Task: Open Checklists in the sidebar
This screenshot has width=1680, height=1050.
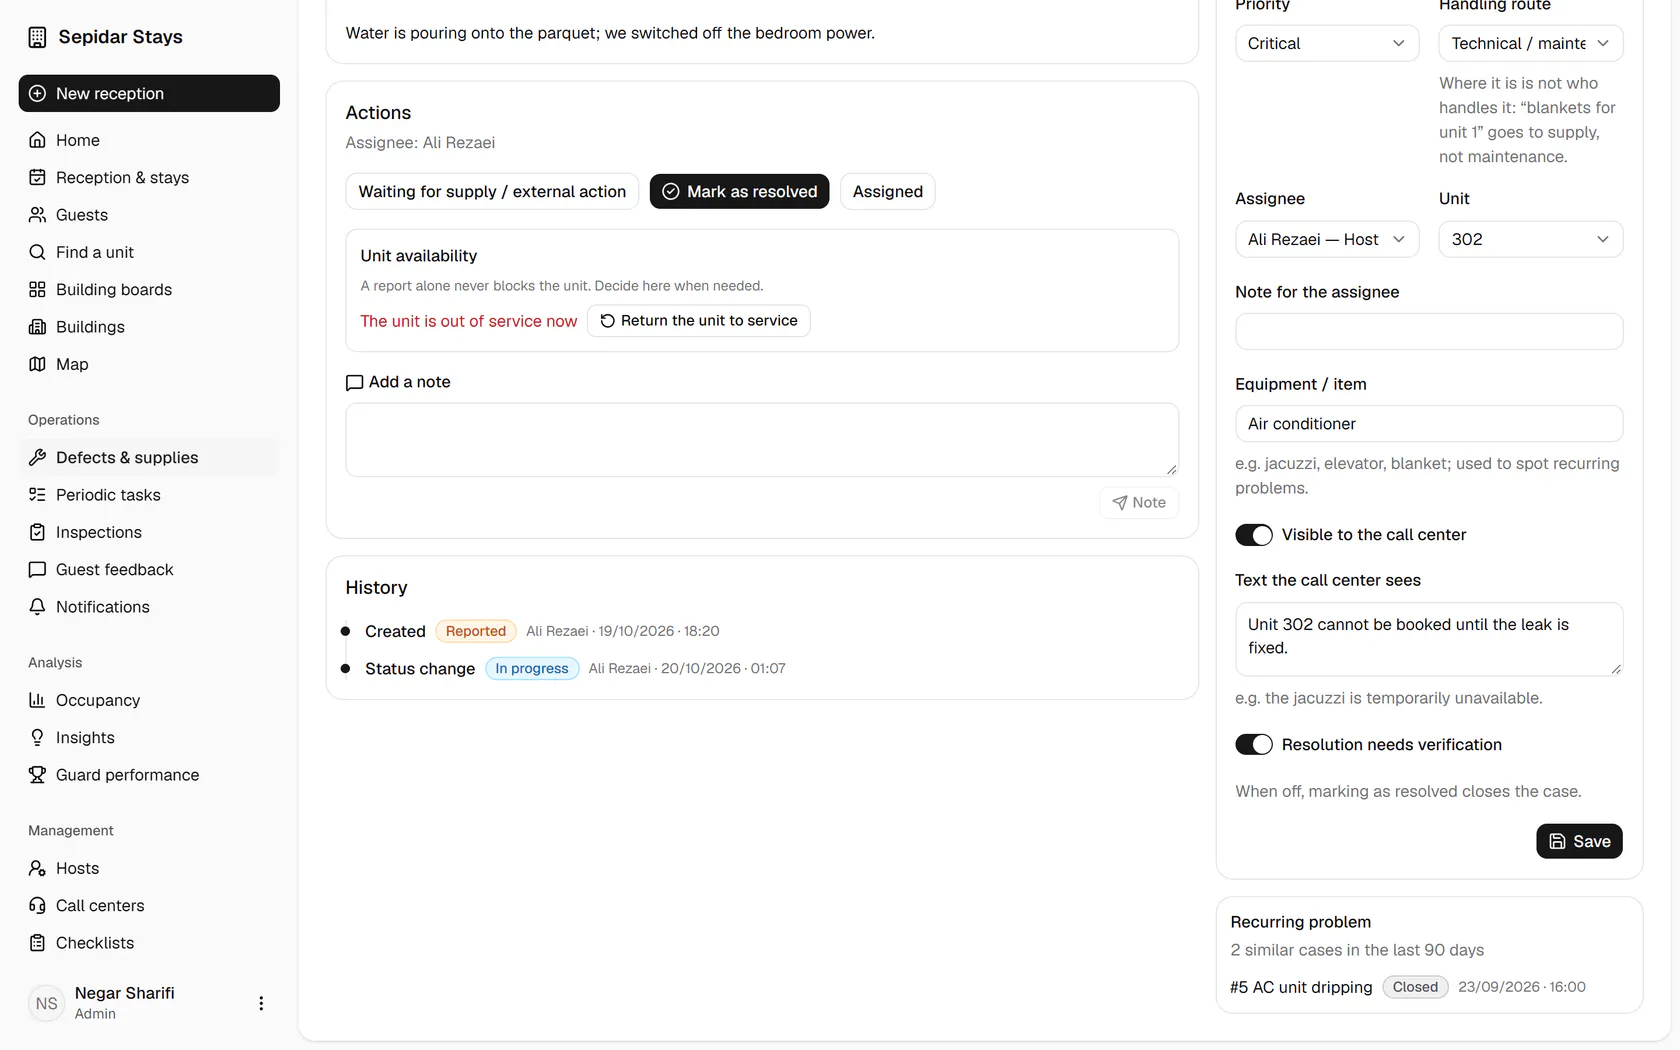Action: point(149,943)
